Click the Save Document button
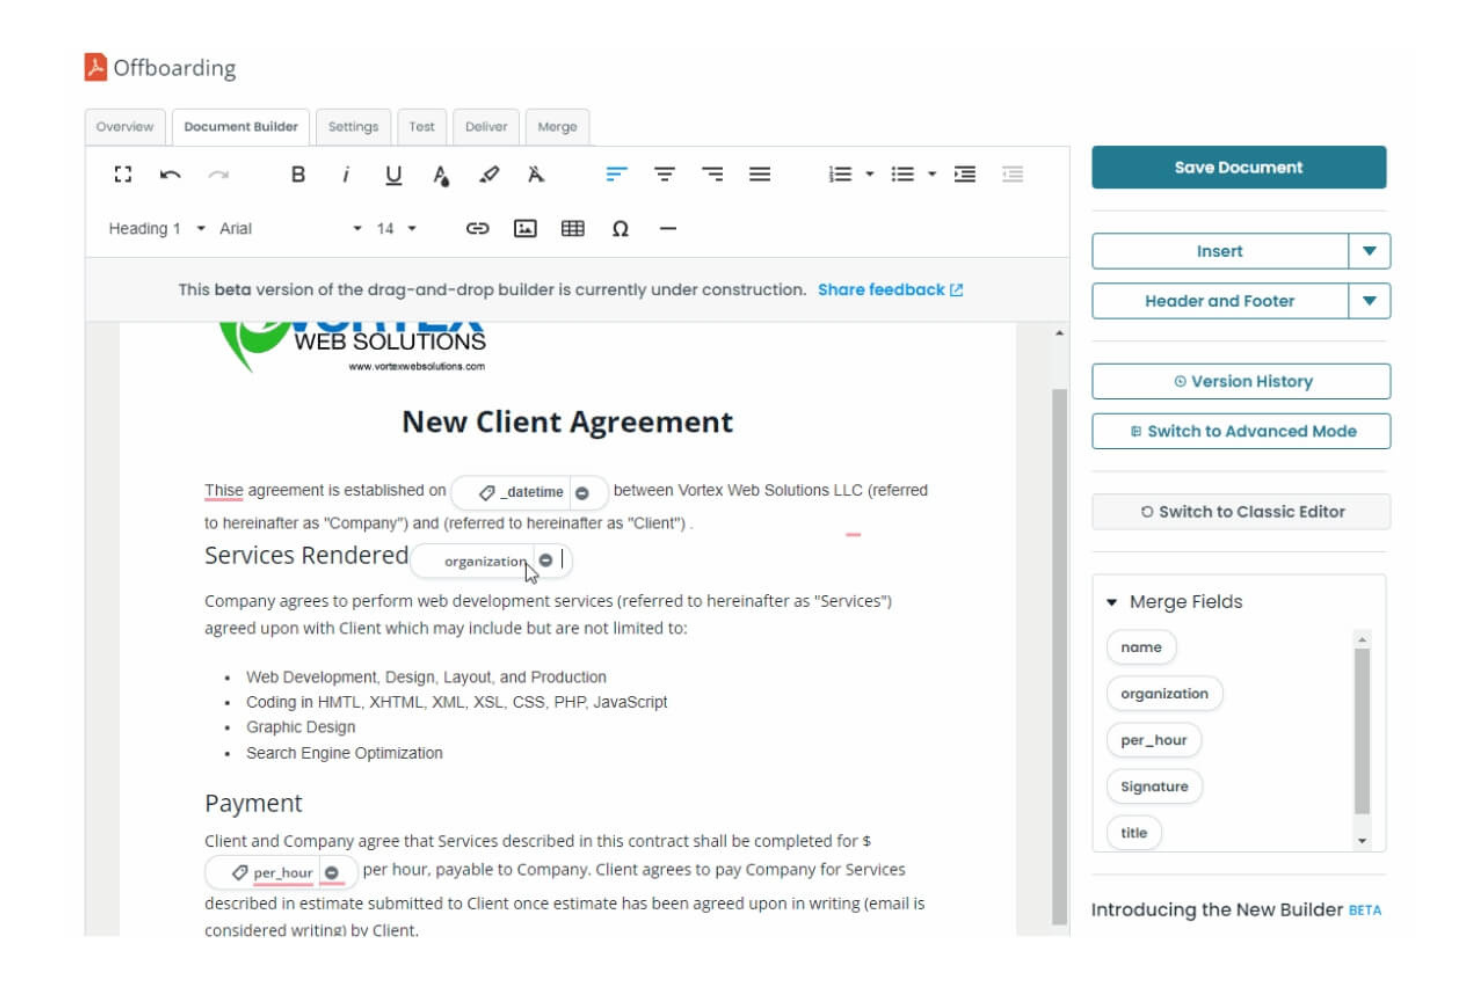This screenshot has height=987, width=1480. pos(1240,167)
